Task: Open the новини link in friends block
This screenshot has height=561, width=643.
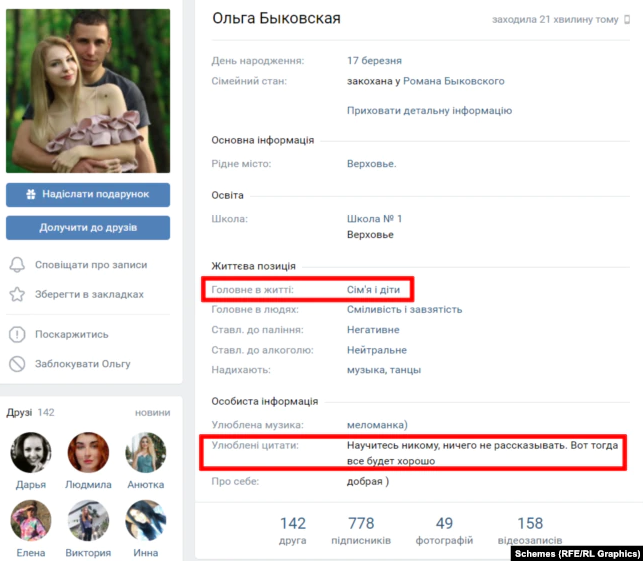Action: [x=153, y=413]
